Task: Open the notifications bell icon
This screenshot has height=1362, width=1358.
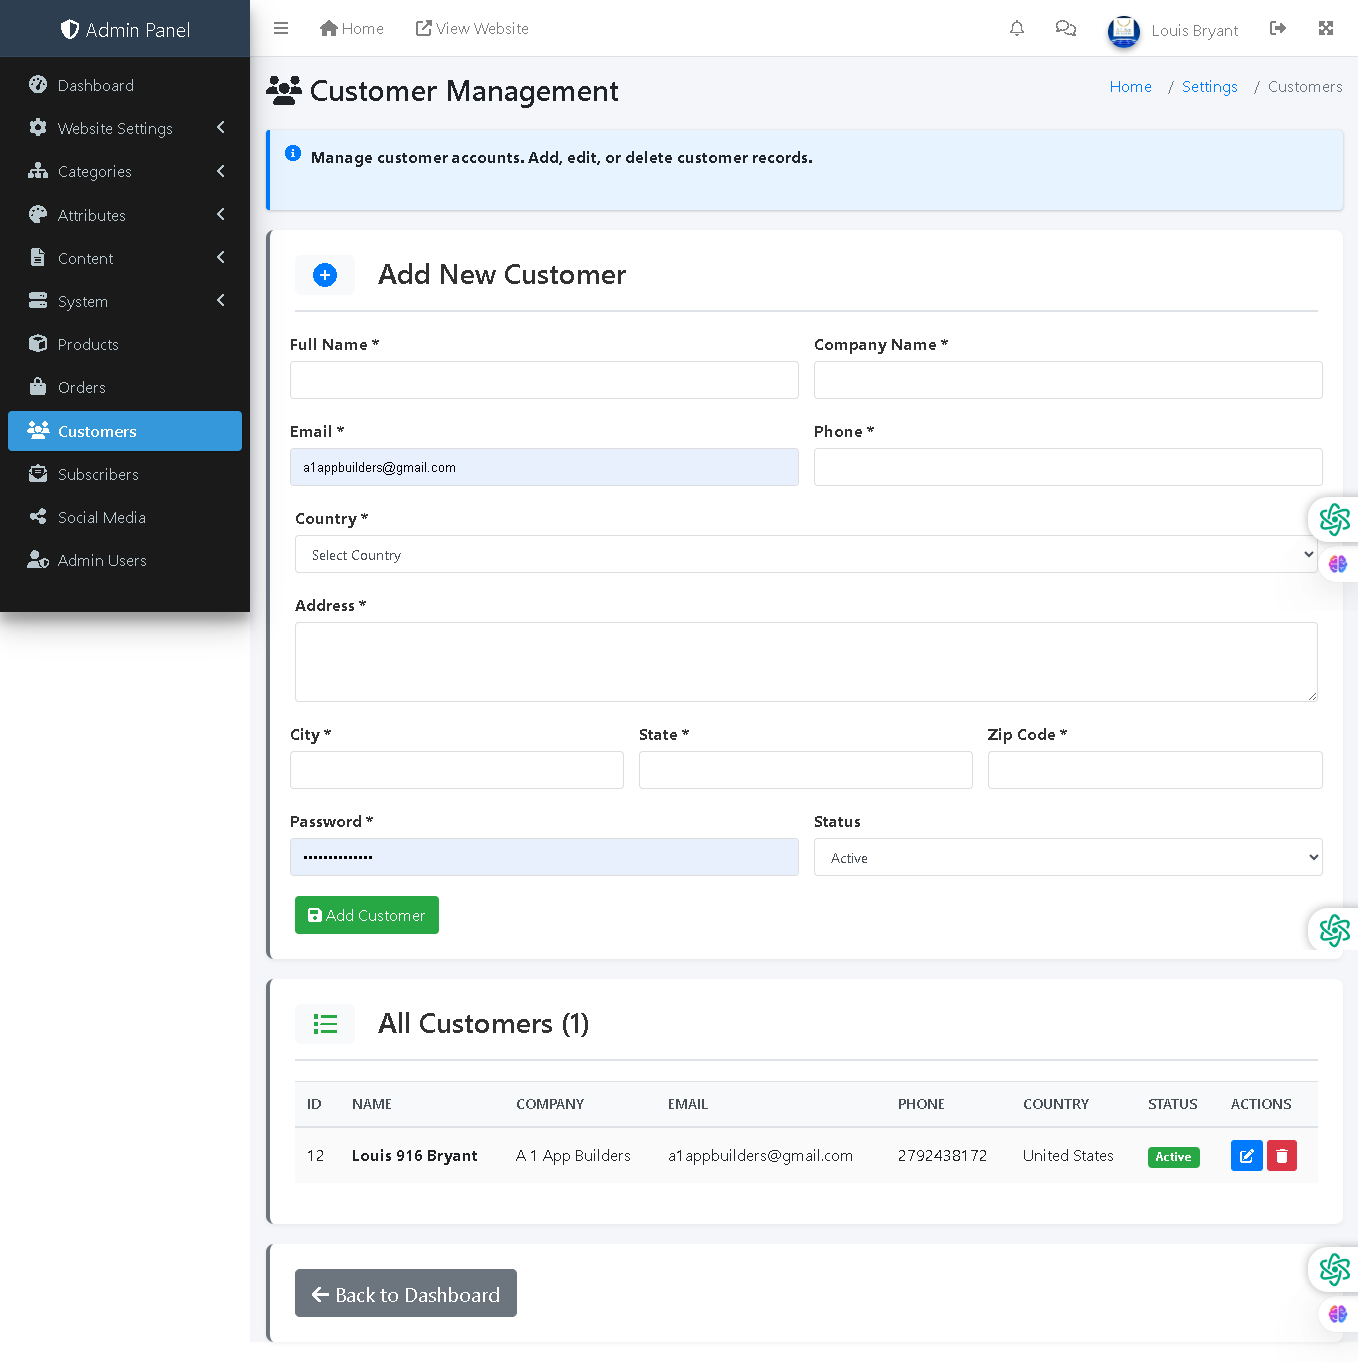Action: click(x=1017, y=28)
